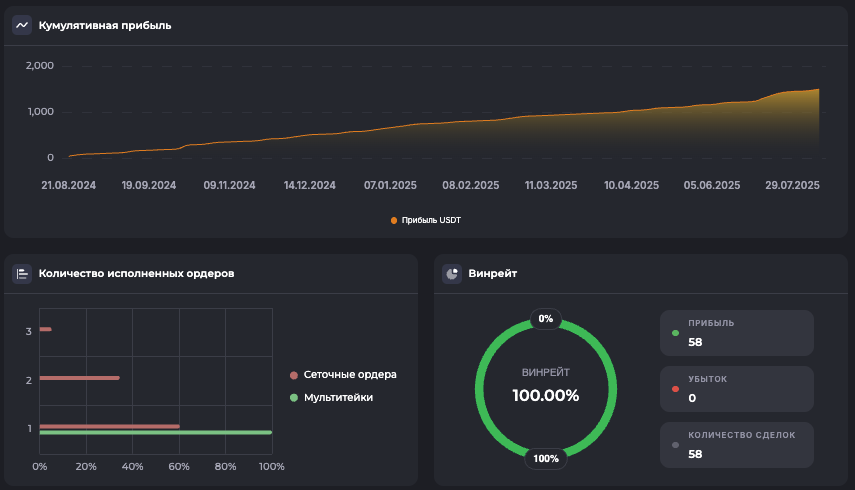Image resolution: width=855 pixels, height=490 pixels.
Task: Click the 0% badge atop the winrate donut
Action: click(x=546, y=319)
